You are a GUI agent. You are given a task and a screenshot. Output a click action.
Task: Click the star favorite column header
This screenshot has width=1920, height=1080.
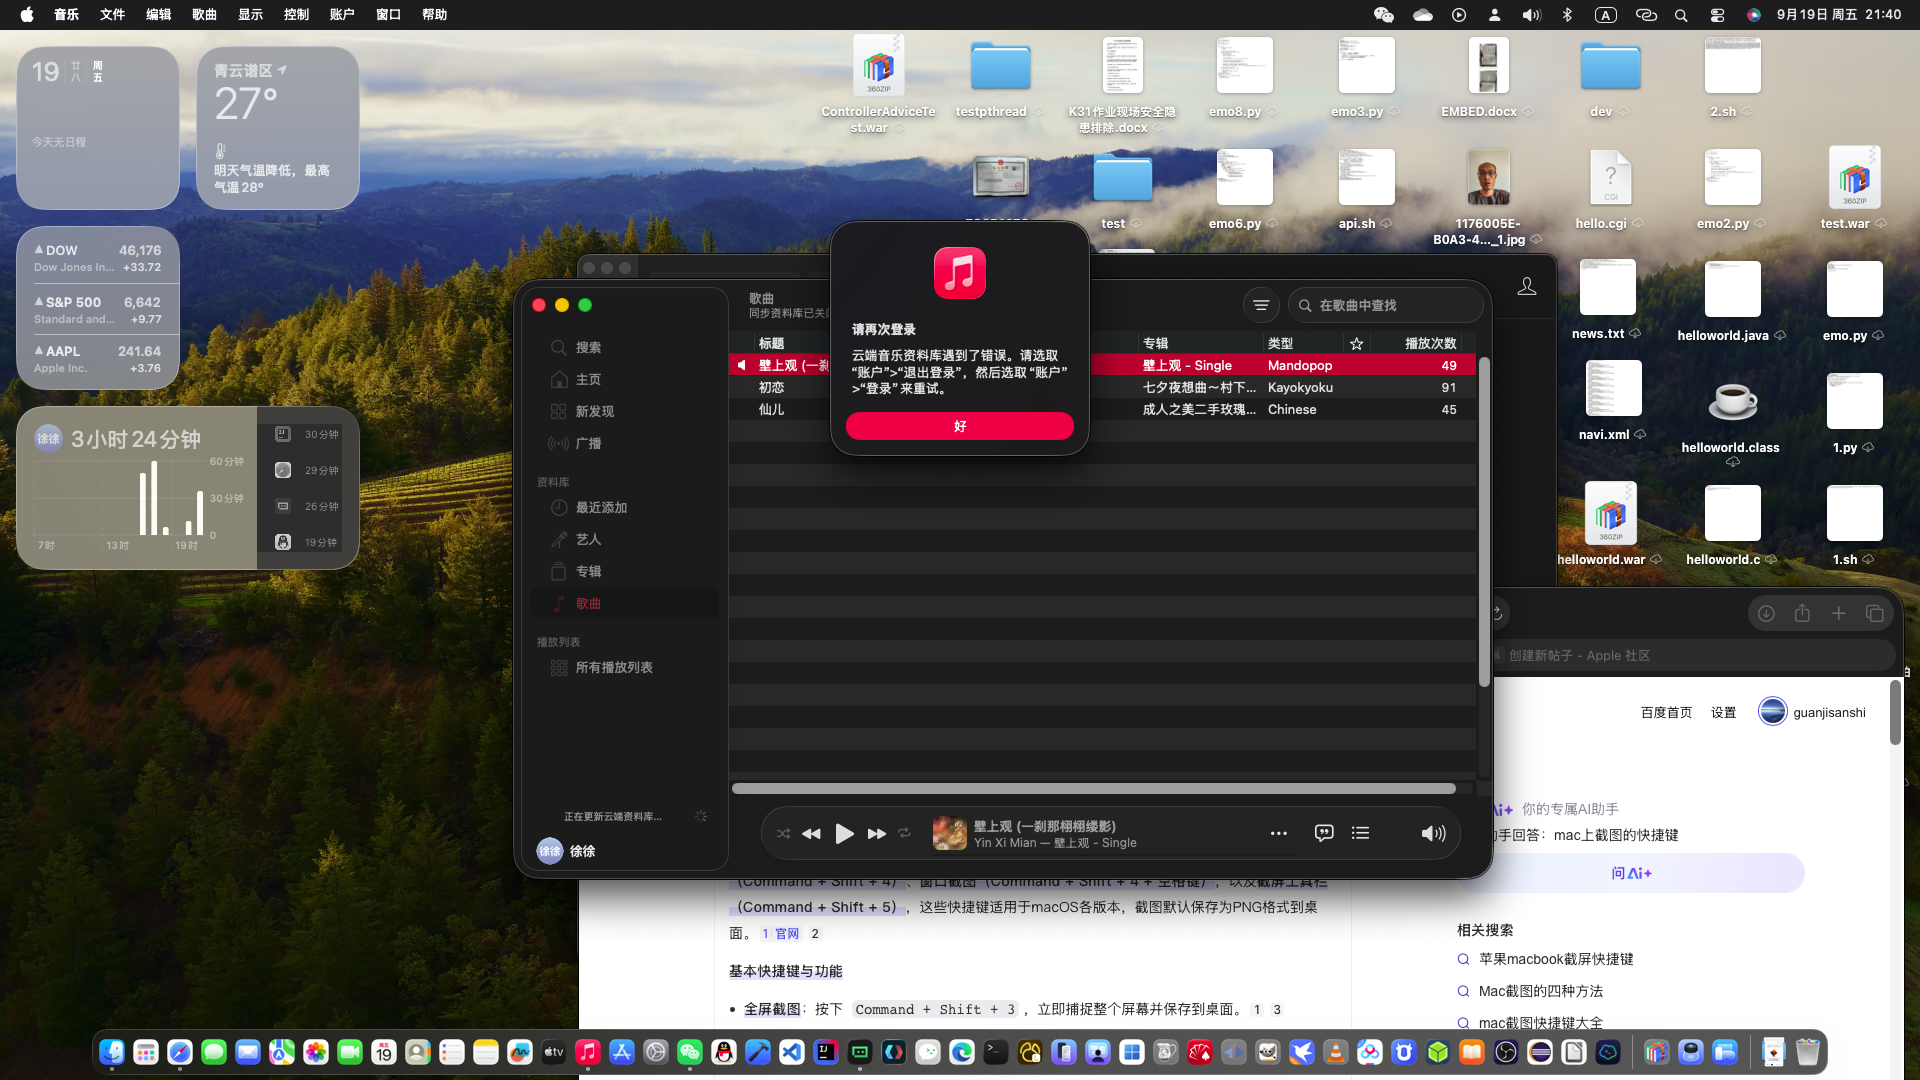[x=1356, y=343]
